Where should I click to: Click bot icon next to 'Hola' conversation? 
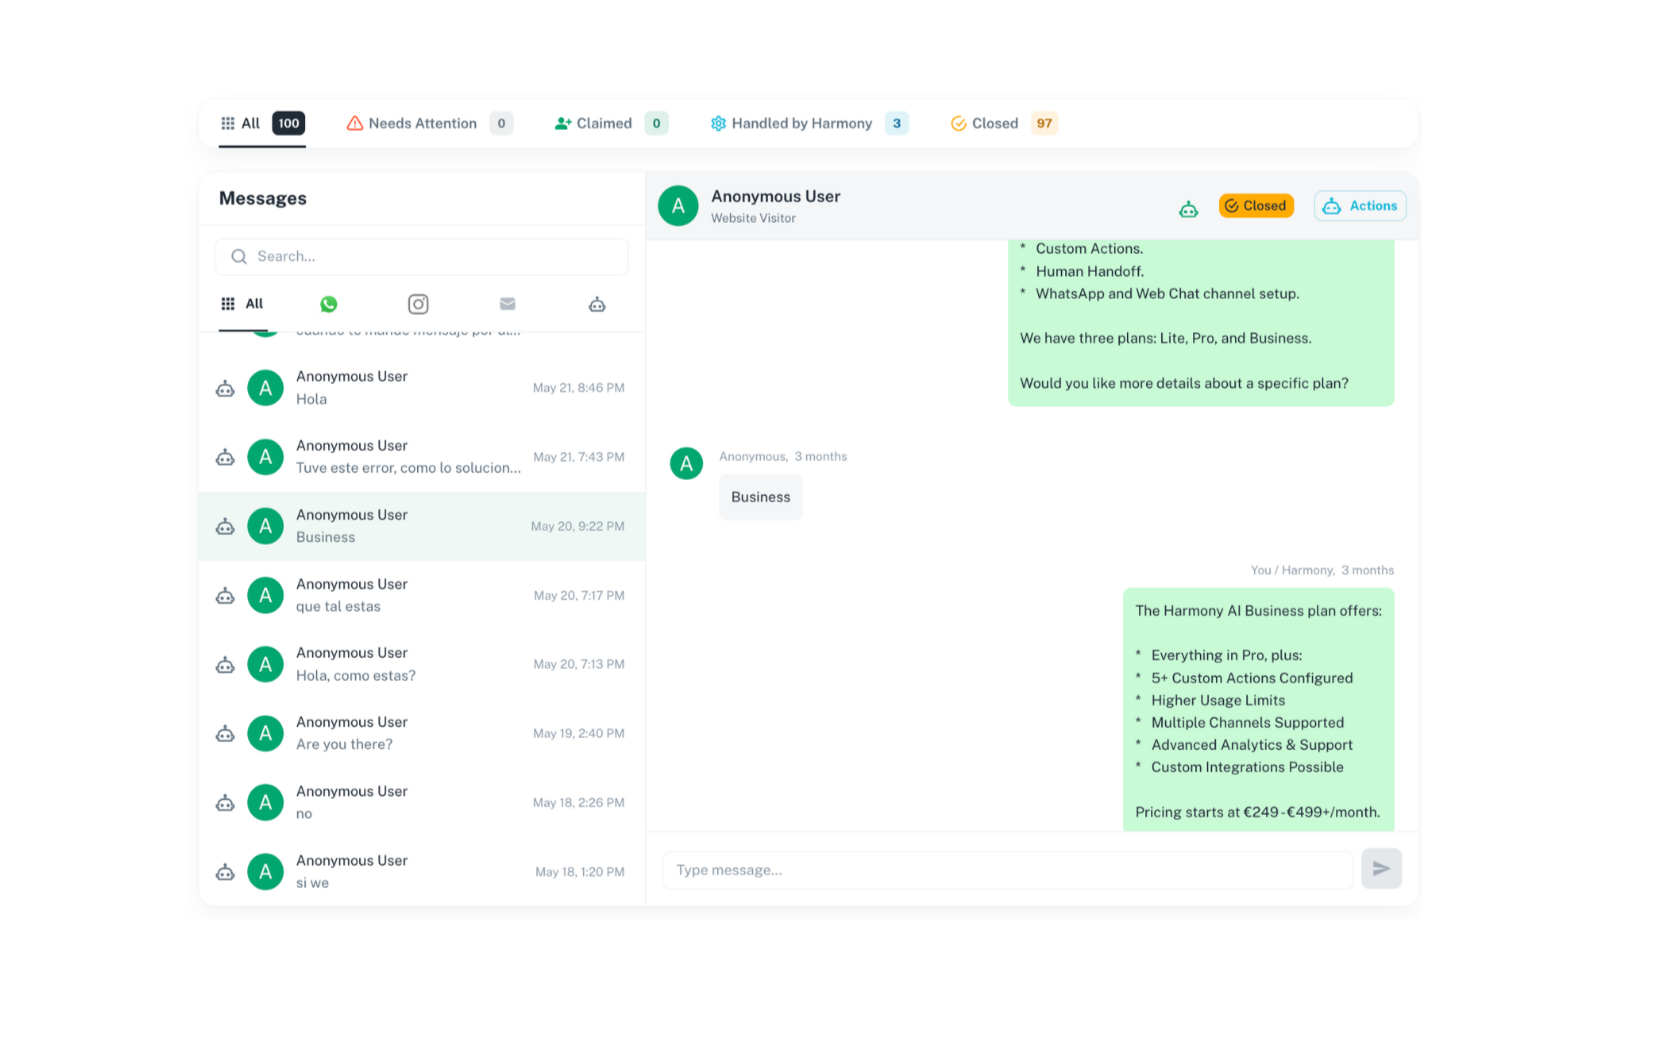pyautogui.click(x=226, y=388)
